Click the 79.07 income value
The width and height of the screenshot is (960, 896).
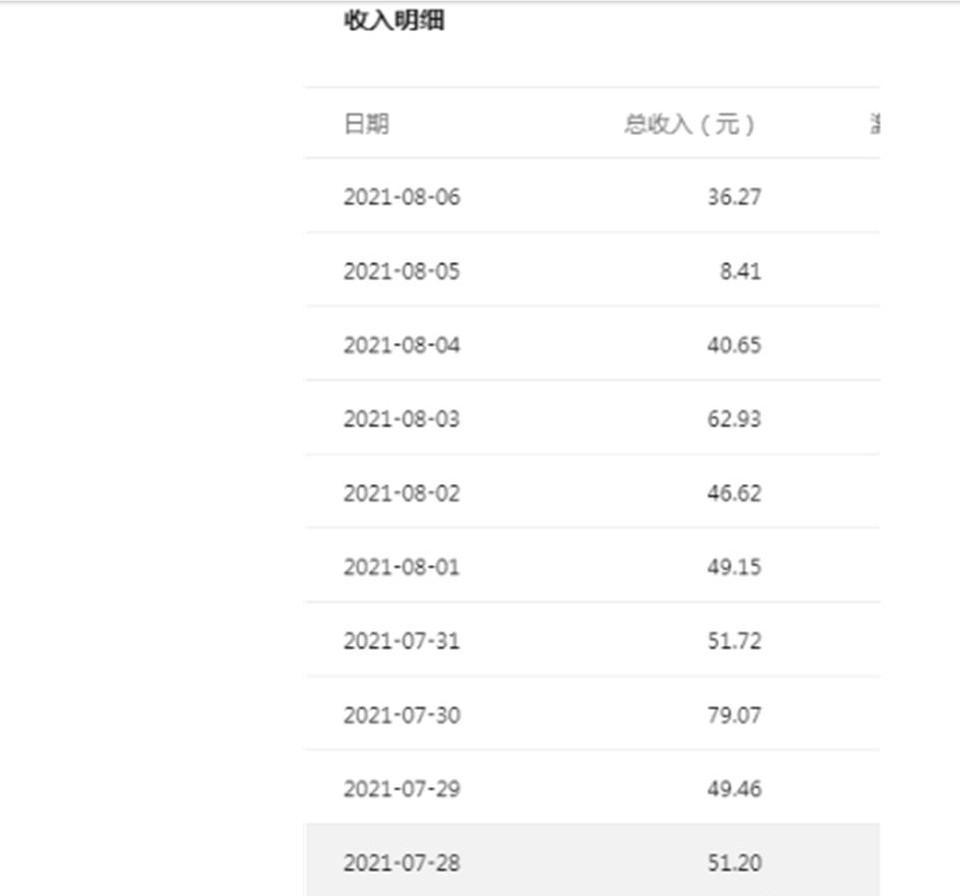(734, 715)
